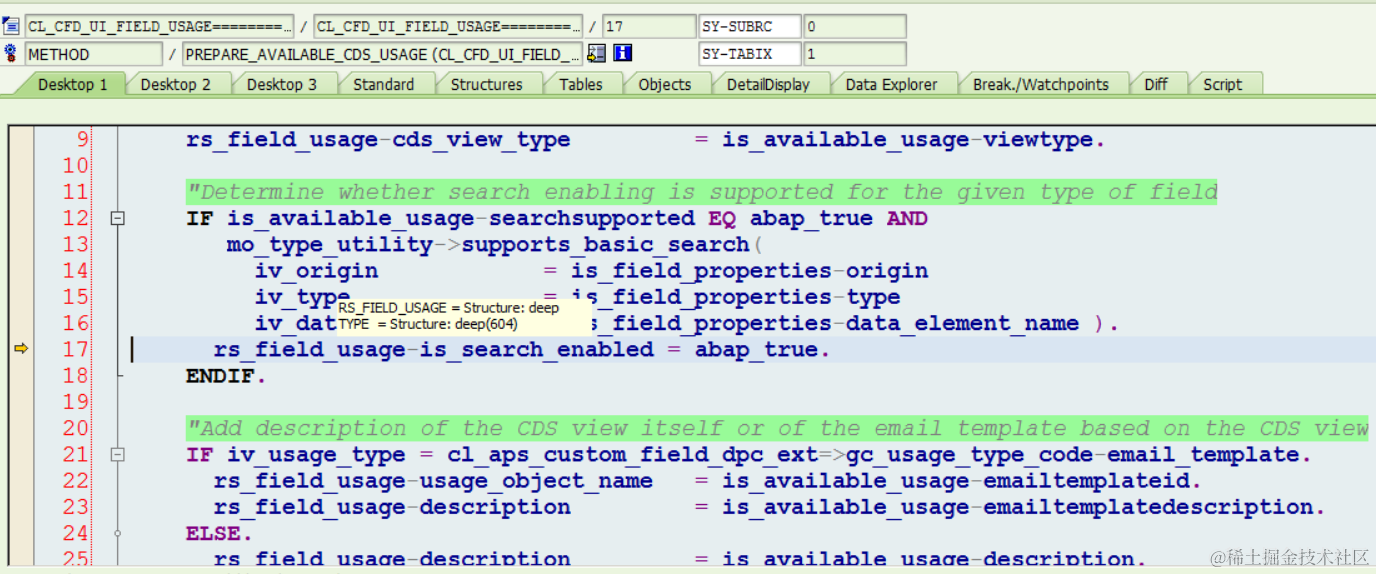Click the SY-TABIX label field
This screenshot has height=574, width=1376.
(750, 54)
